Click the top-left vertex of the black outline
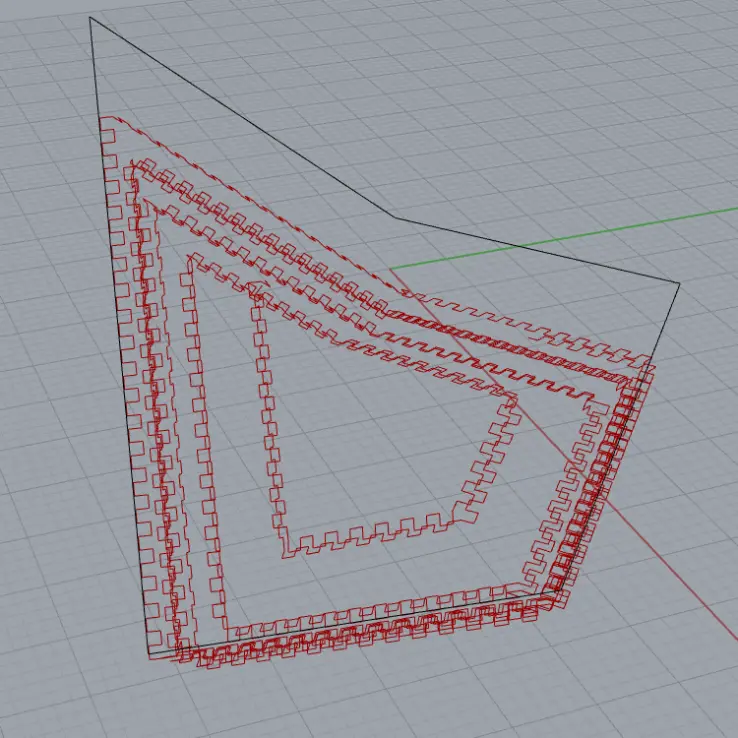Screen dimensions: 738x738 pyautogui.click(x=90, y=18)
